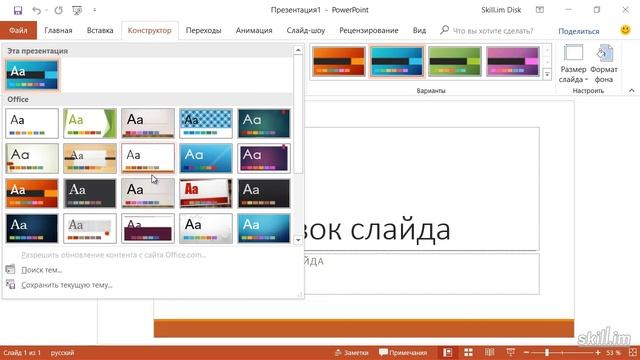Apply the red 'Aa' angled theme

[206, 193]
